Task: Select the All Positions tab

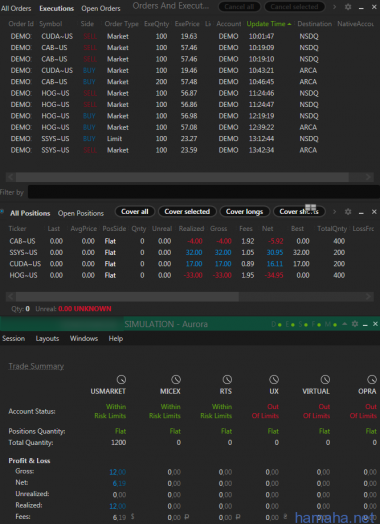Action: coord(30,213)
